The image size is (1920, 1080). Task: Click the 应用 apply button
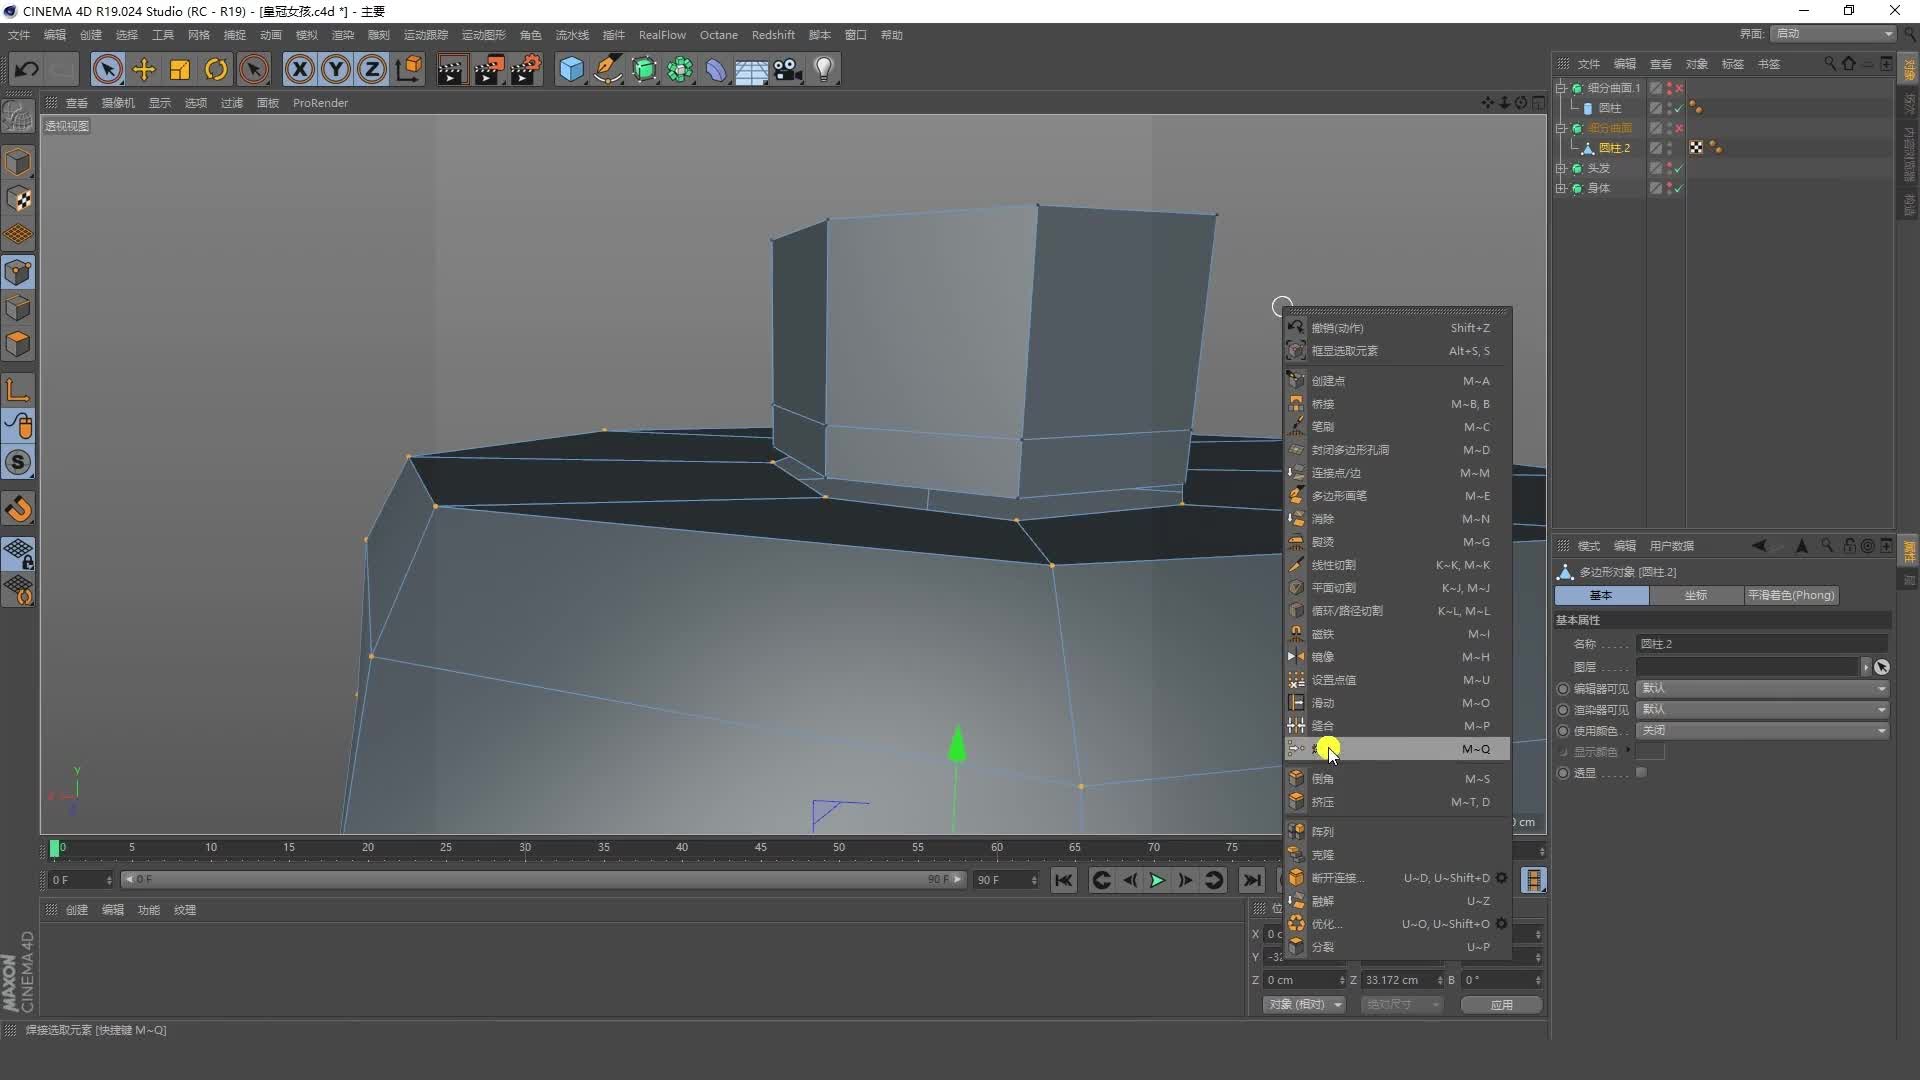click(x=1501, y=1005)
